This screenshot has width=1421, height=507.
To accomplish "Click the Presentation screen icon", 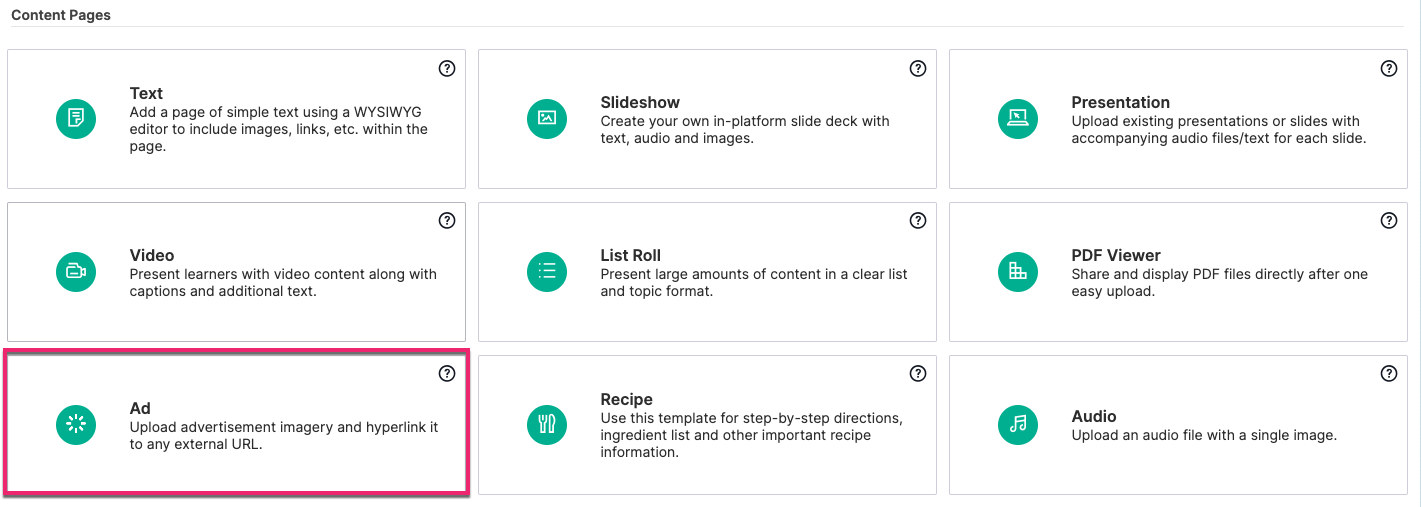I will pos(1018,119).
